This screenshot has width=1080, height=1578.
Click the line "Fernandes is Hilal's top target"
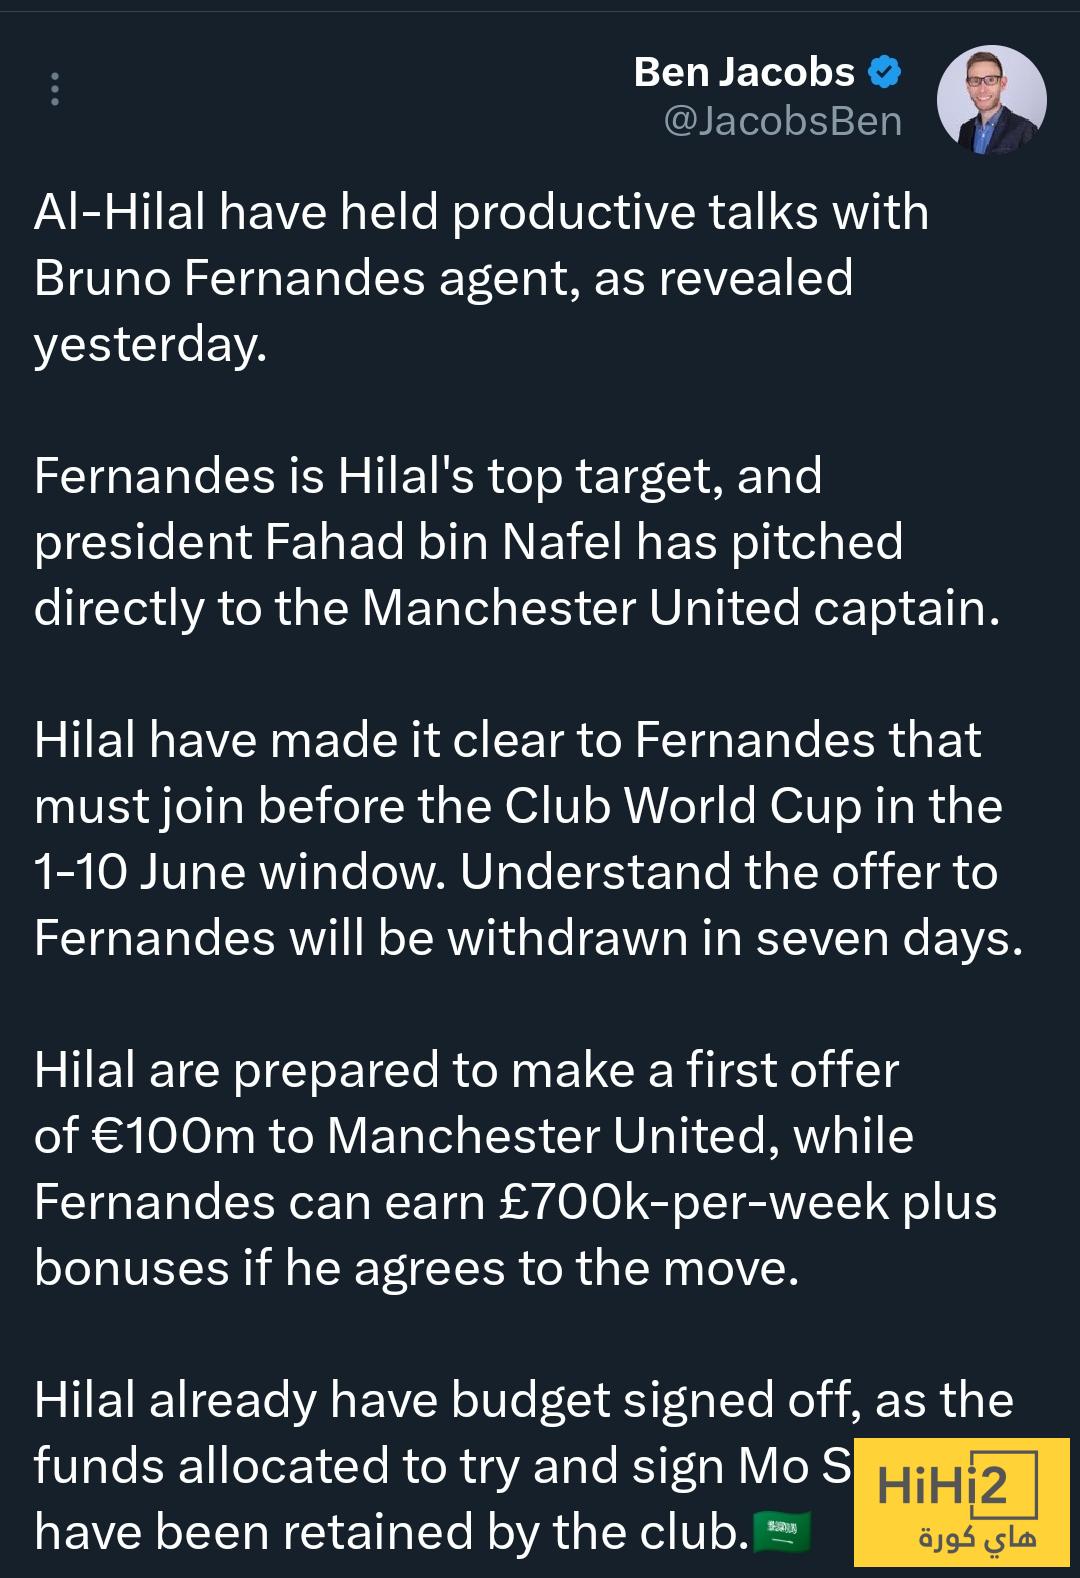click(427, 476)
